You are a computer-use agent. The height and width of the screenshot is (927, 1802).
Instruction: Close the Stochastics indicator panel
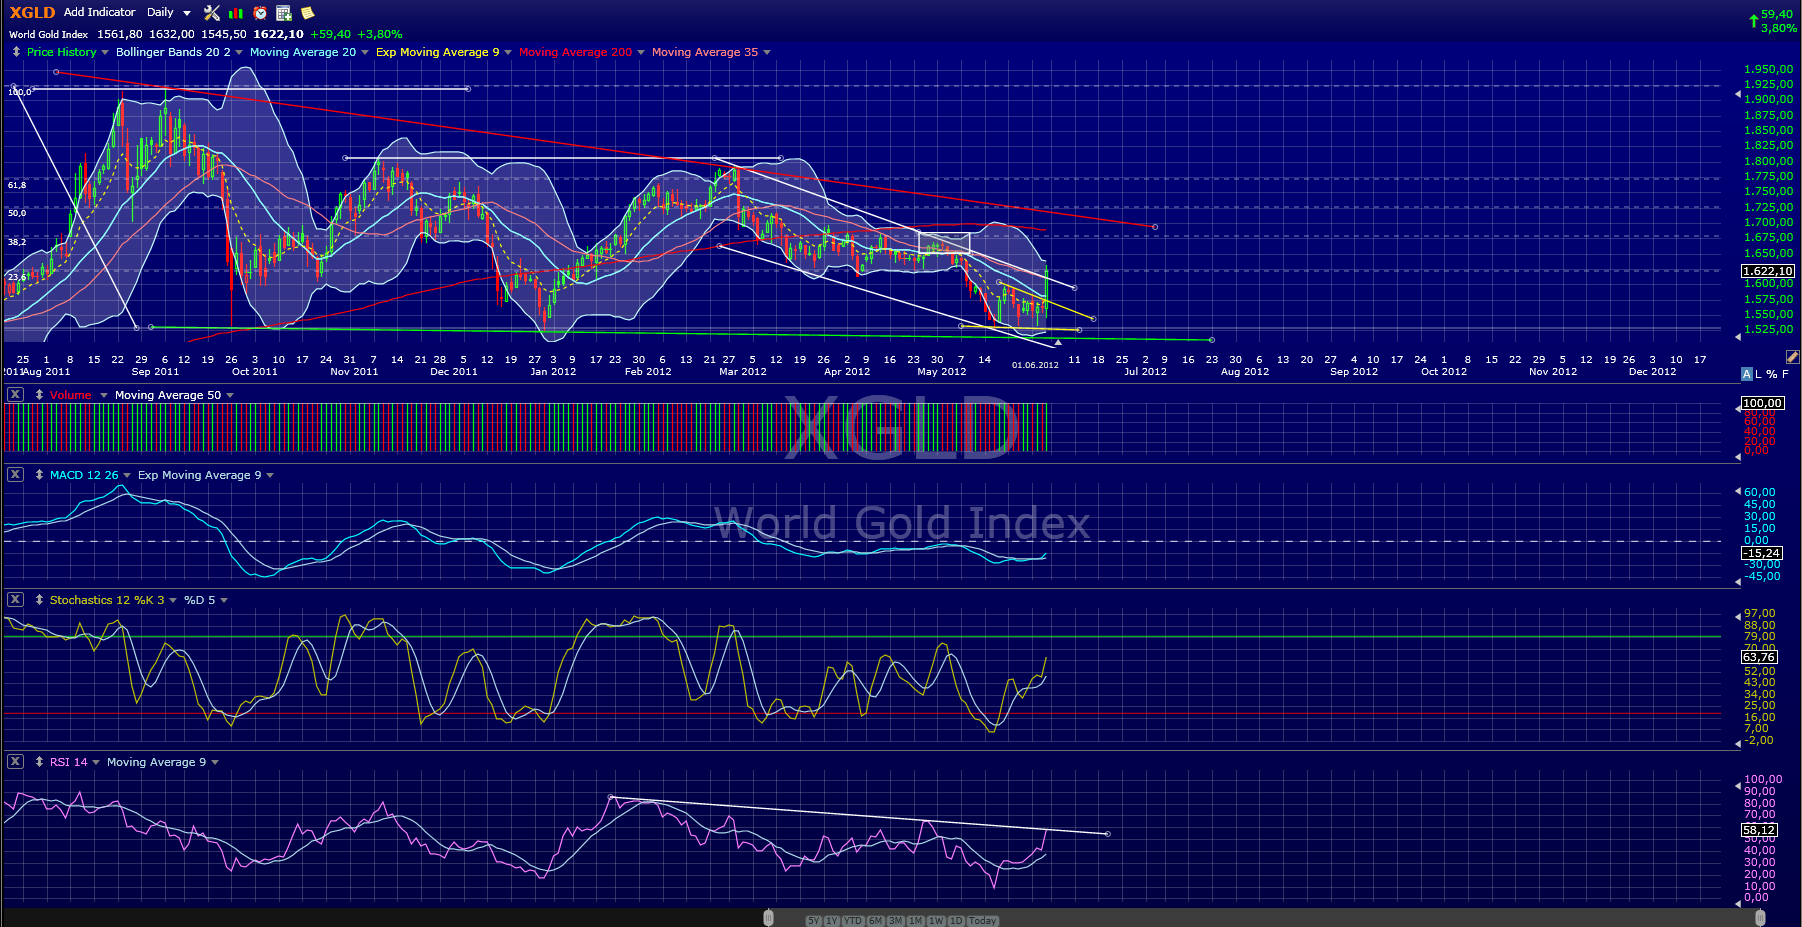click(15, 600)
